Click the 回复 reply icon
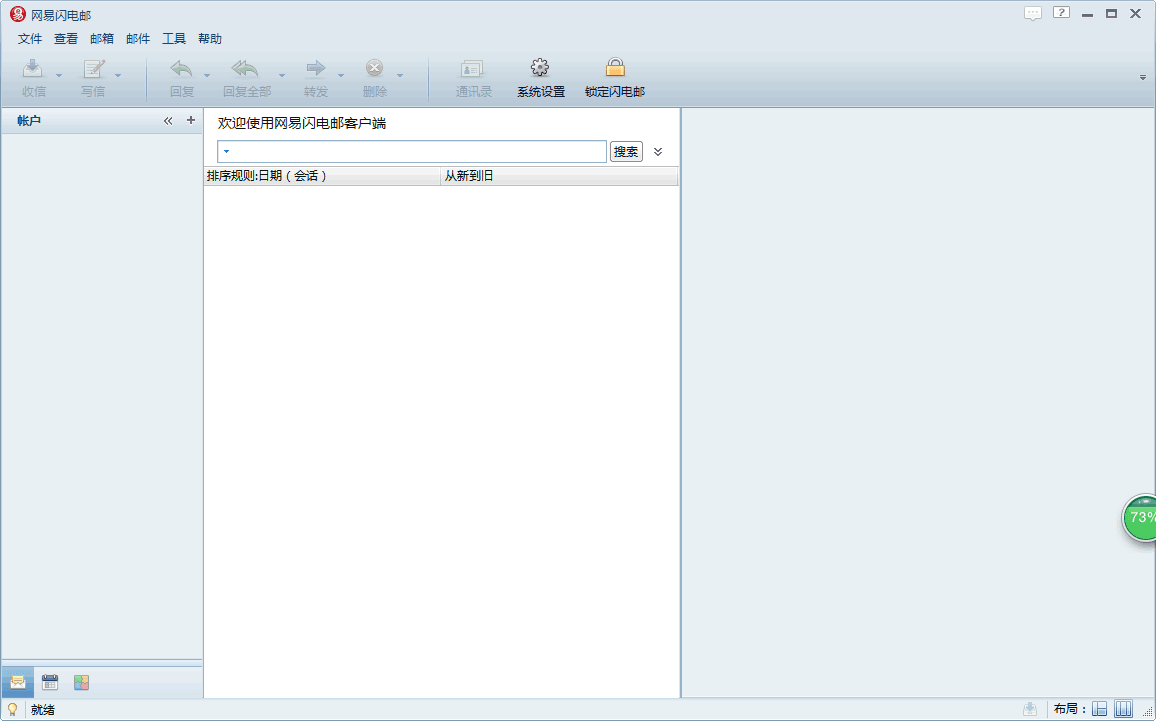Image resolution: width=1156 pixels, height=721 pixels. tap(181, 69)
